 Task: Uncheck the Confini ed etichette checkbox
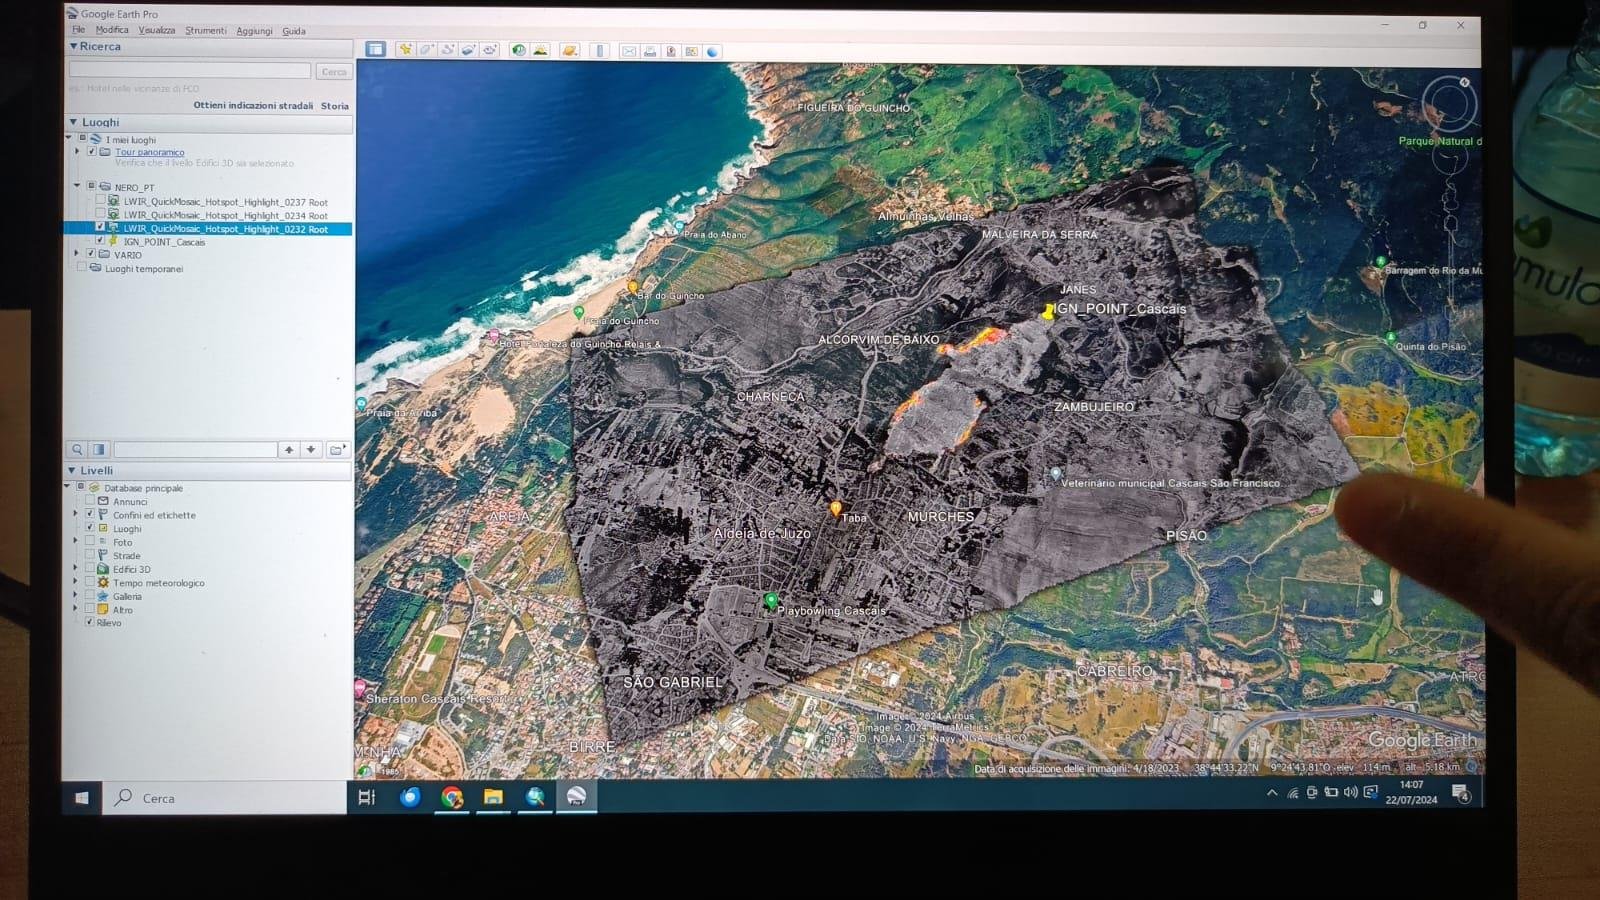(89, 514)
